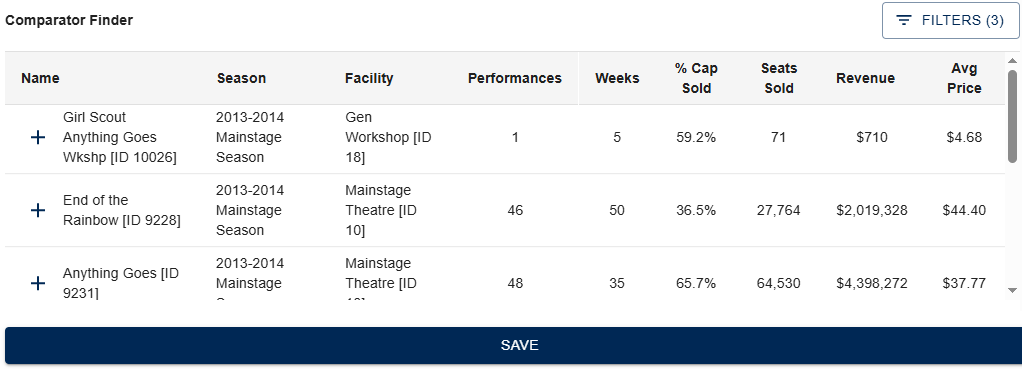The height and width of the screenshot is (369, 1022).
Task: Click the FILTERS (3) button
Action: pyautogui.click(x=950, y=20)
